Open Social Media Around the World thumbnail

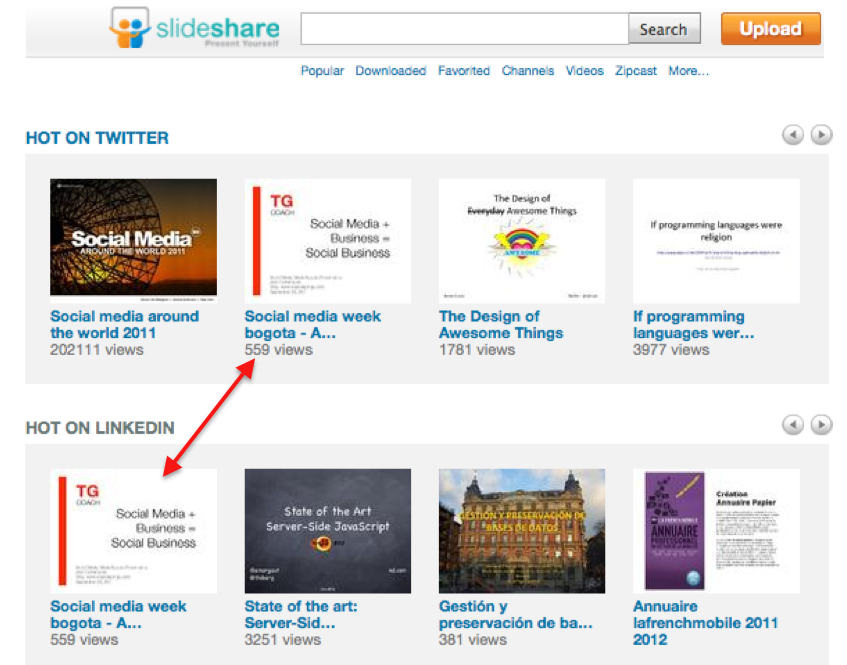coord(133,240)
